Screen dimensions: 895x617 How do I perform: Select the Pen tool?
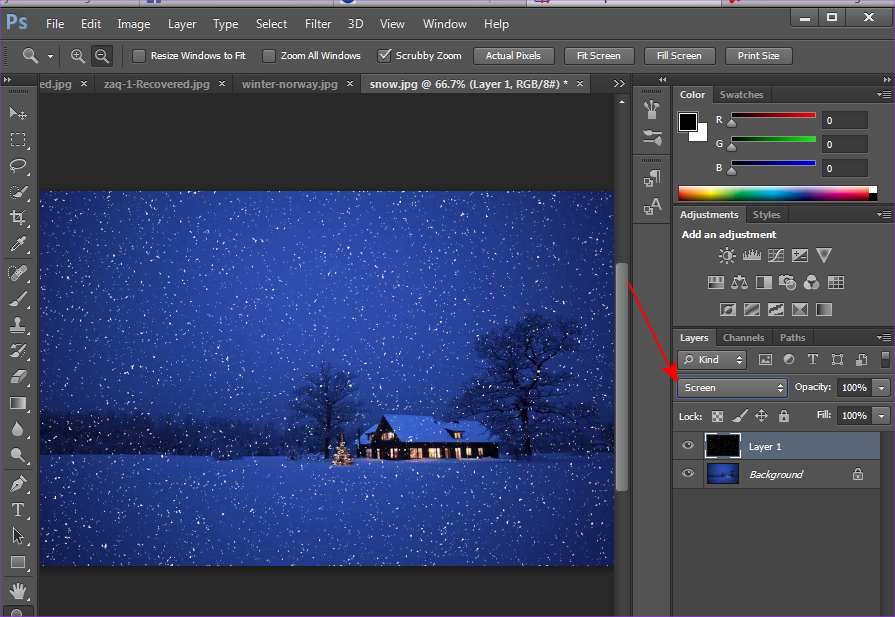pyautogui.click(x=18, y=484)
